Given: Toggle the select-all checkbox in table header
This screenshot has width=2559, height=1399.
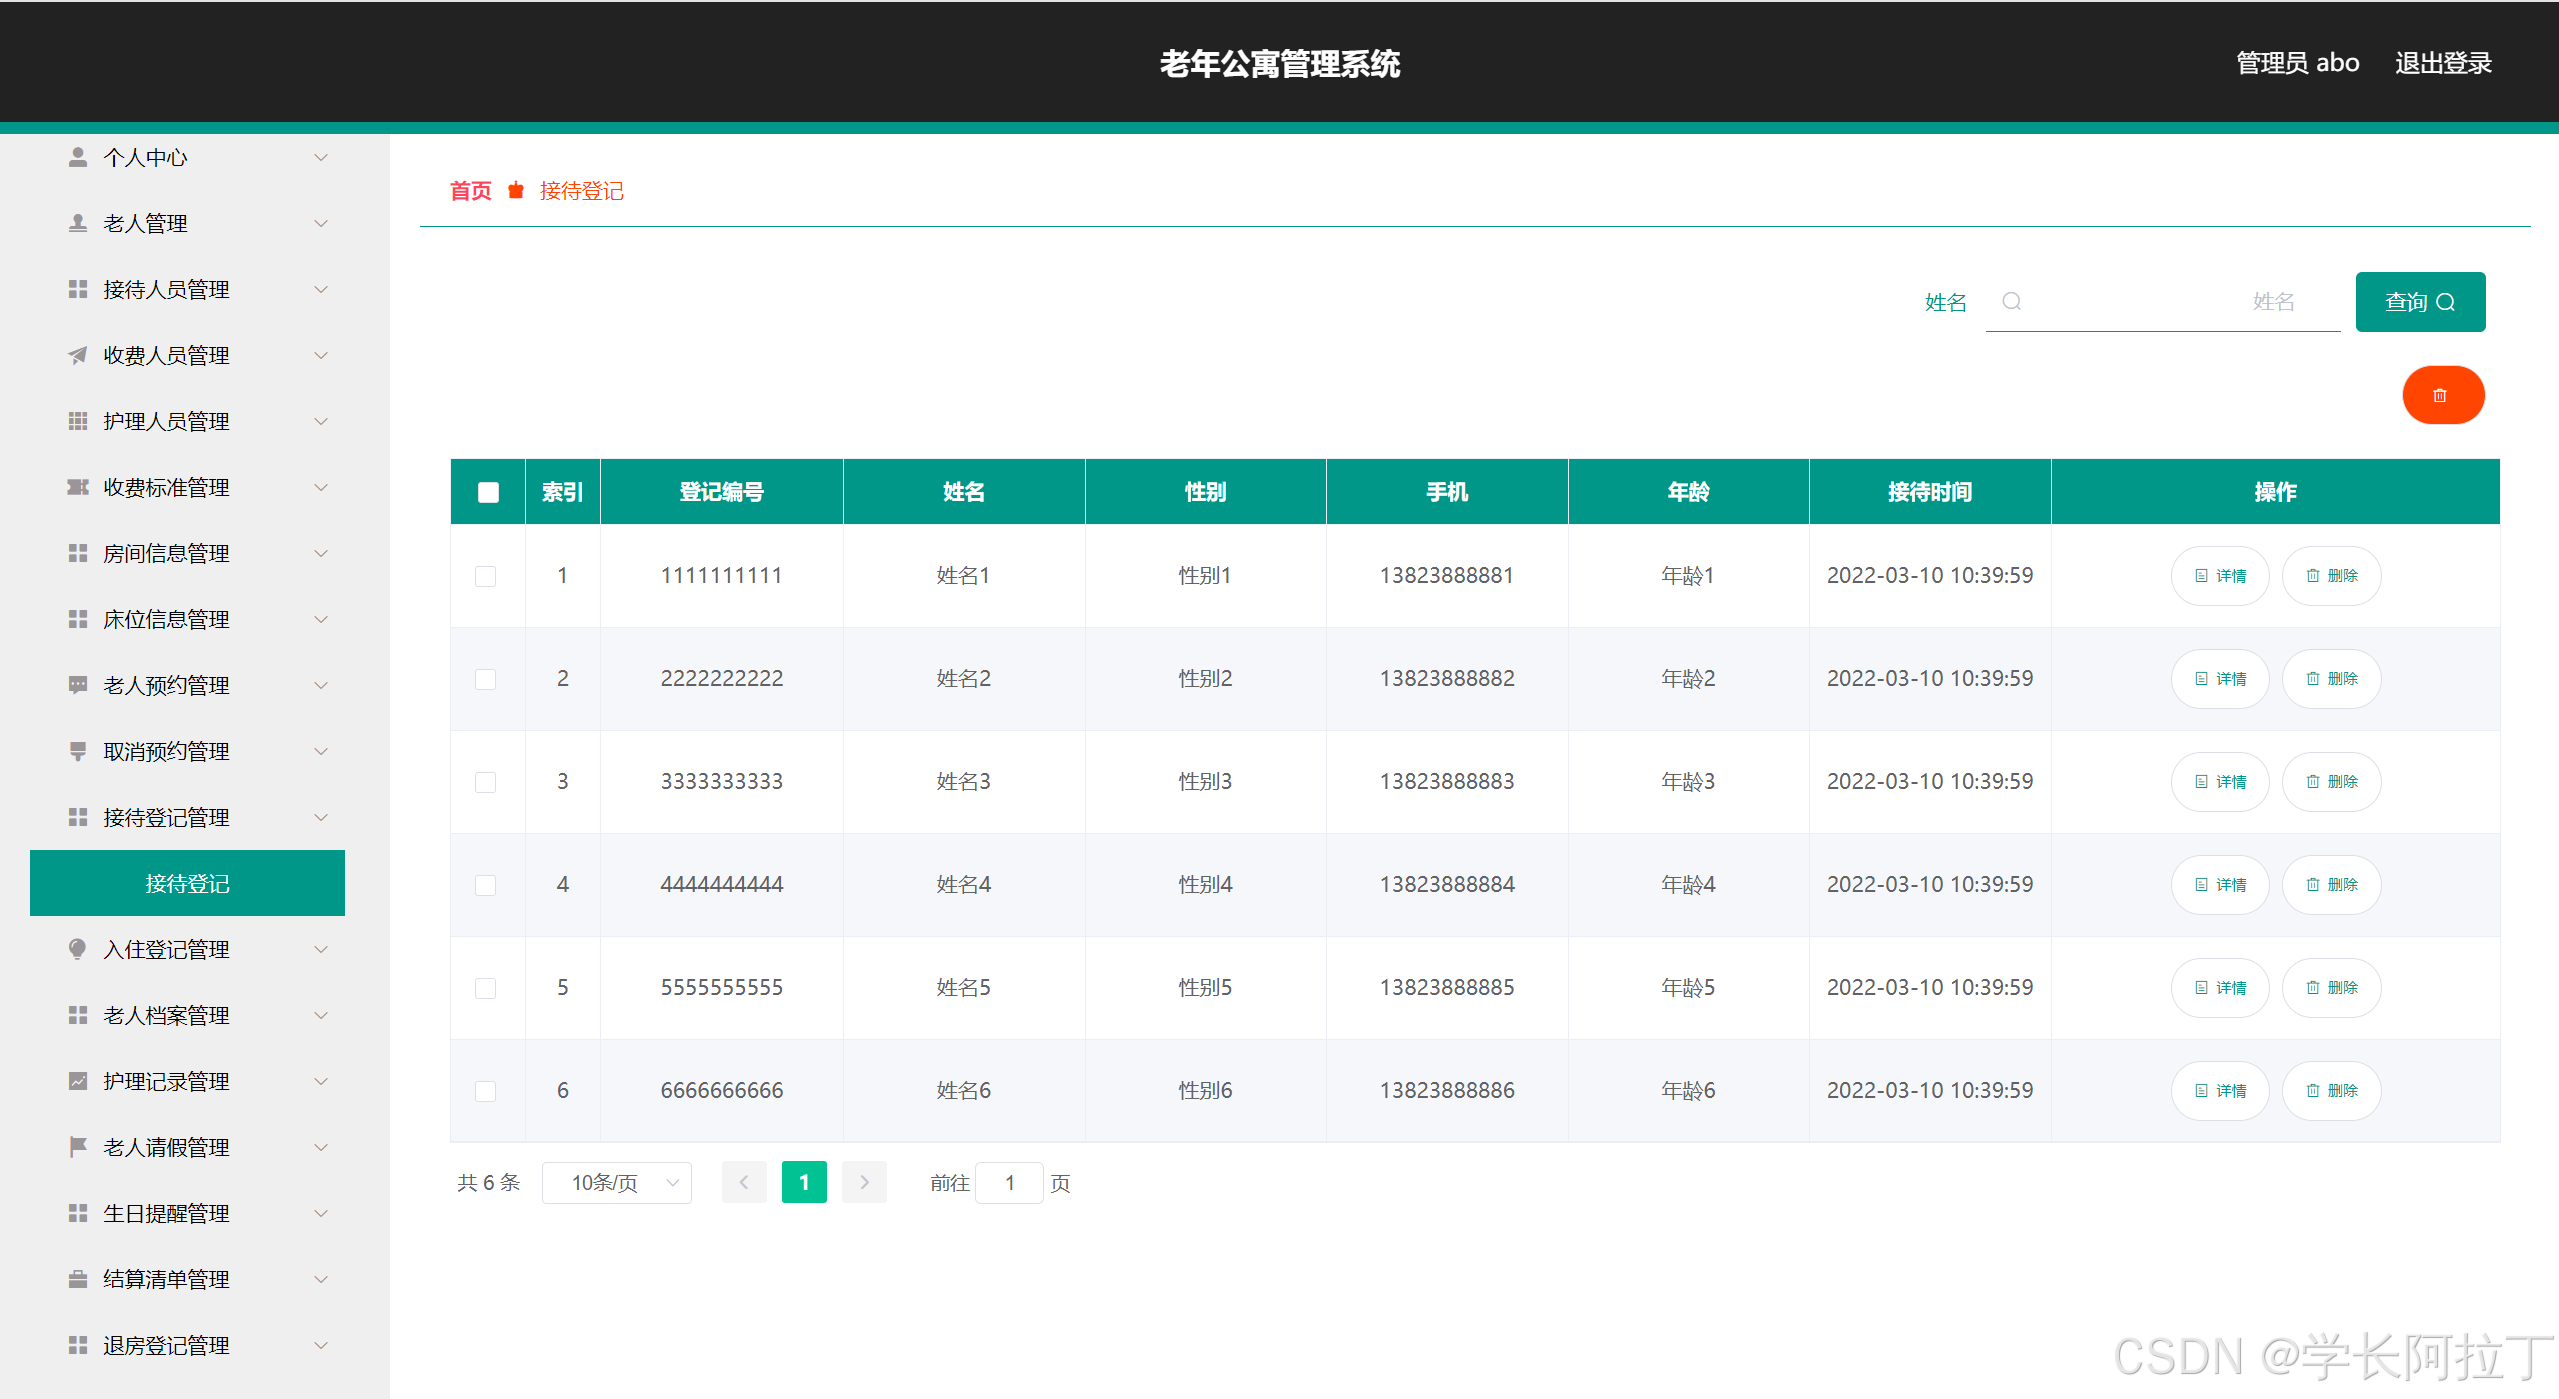Looking at the screenshot, I should point(488,492).
